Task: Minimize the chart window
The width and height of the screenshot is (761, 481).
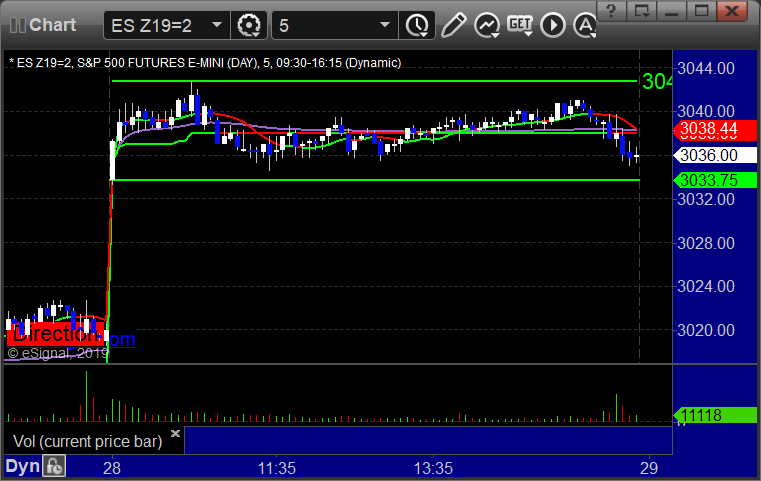Action: (672, 10)
